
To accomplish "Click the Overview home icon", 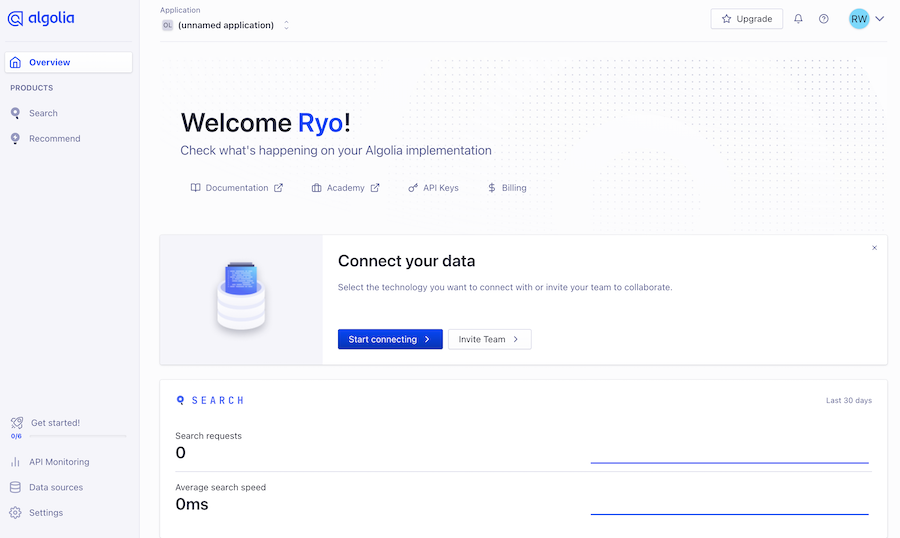I will [15, 62].
